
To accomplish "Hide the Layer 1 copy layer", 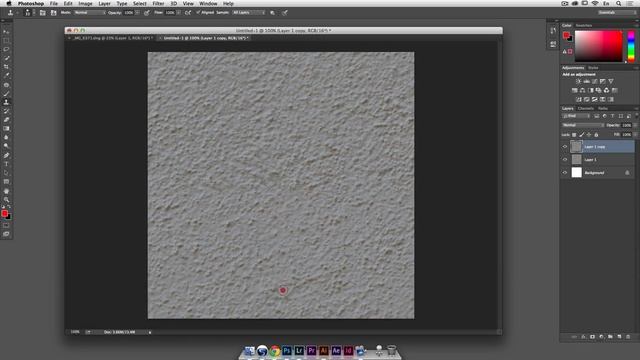I will (x=565, y=147).
